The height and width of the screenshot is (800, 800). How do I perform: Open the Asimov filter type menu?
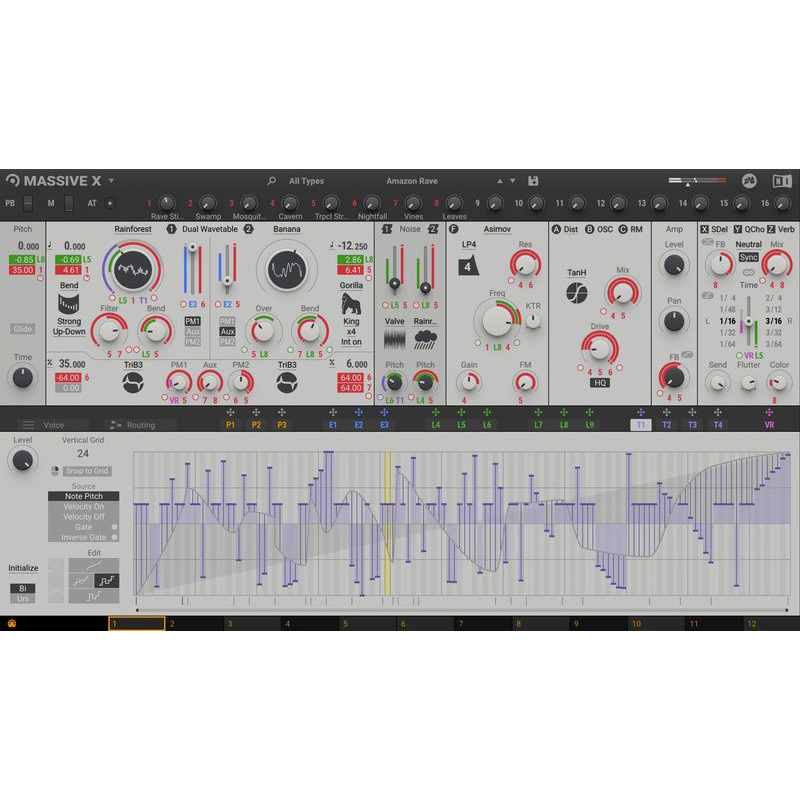coord(497,229)
